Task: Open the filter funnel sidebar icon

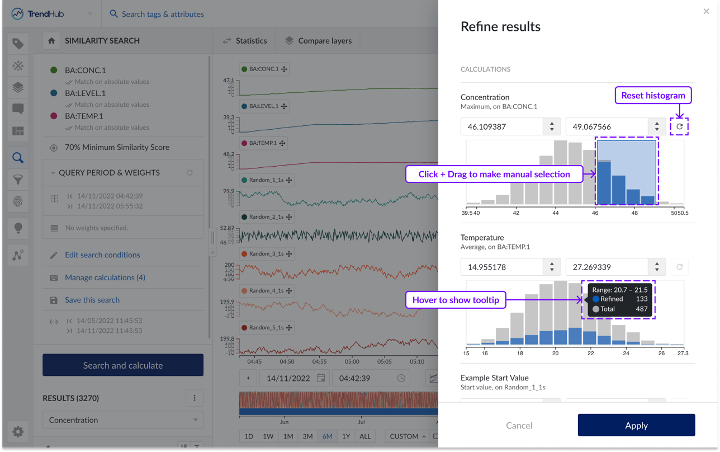Action: tap(18, 180)
